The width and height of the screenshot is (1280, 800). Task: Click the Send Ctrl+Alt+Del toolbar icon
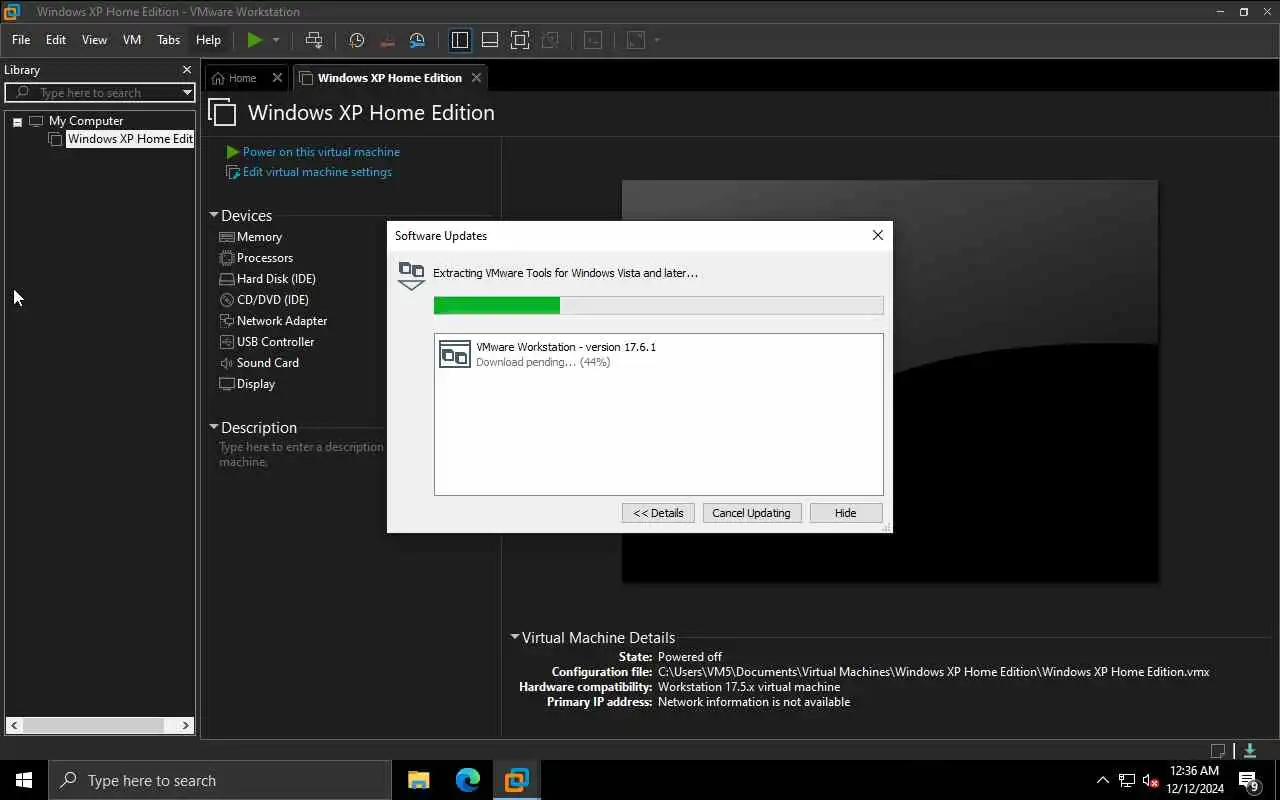(314, 40)
